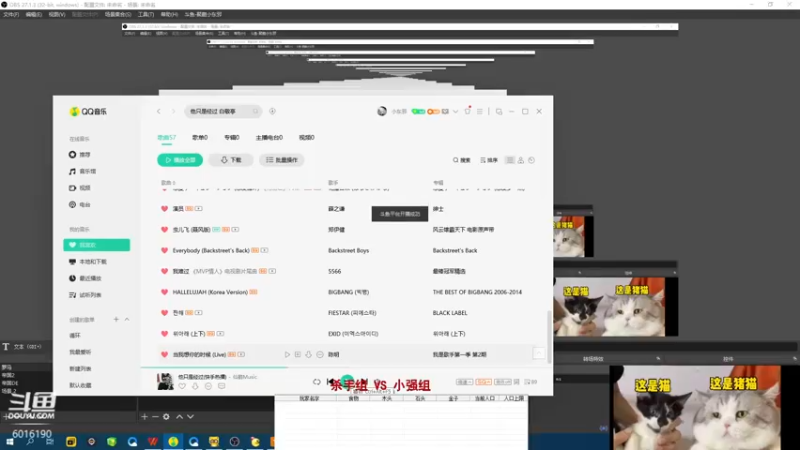Viewport: 800px width, 450px height.
Task: Click green 播放全部 button
Action: click(180, 160)
